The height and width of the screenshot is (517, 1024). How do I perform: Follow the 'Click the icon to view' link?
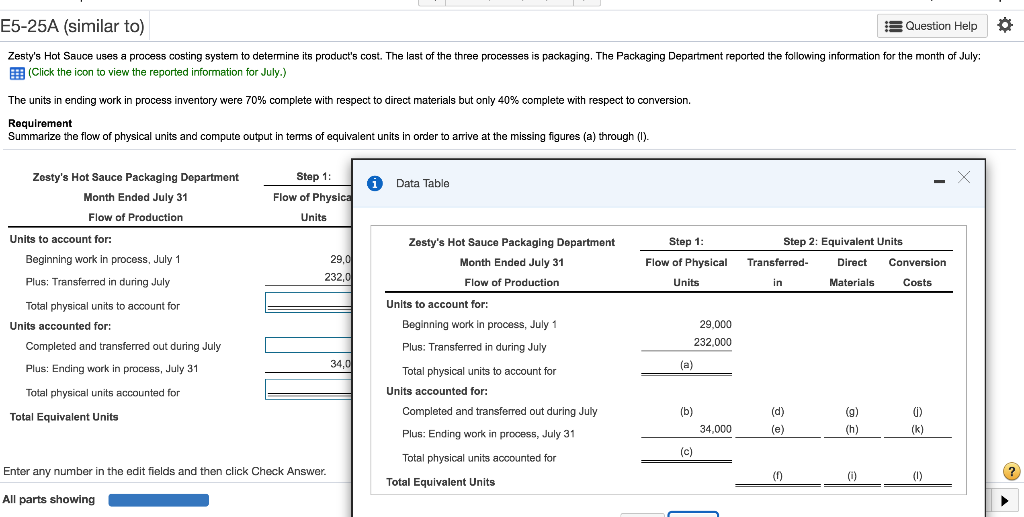[x=157, y=72]
